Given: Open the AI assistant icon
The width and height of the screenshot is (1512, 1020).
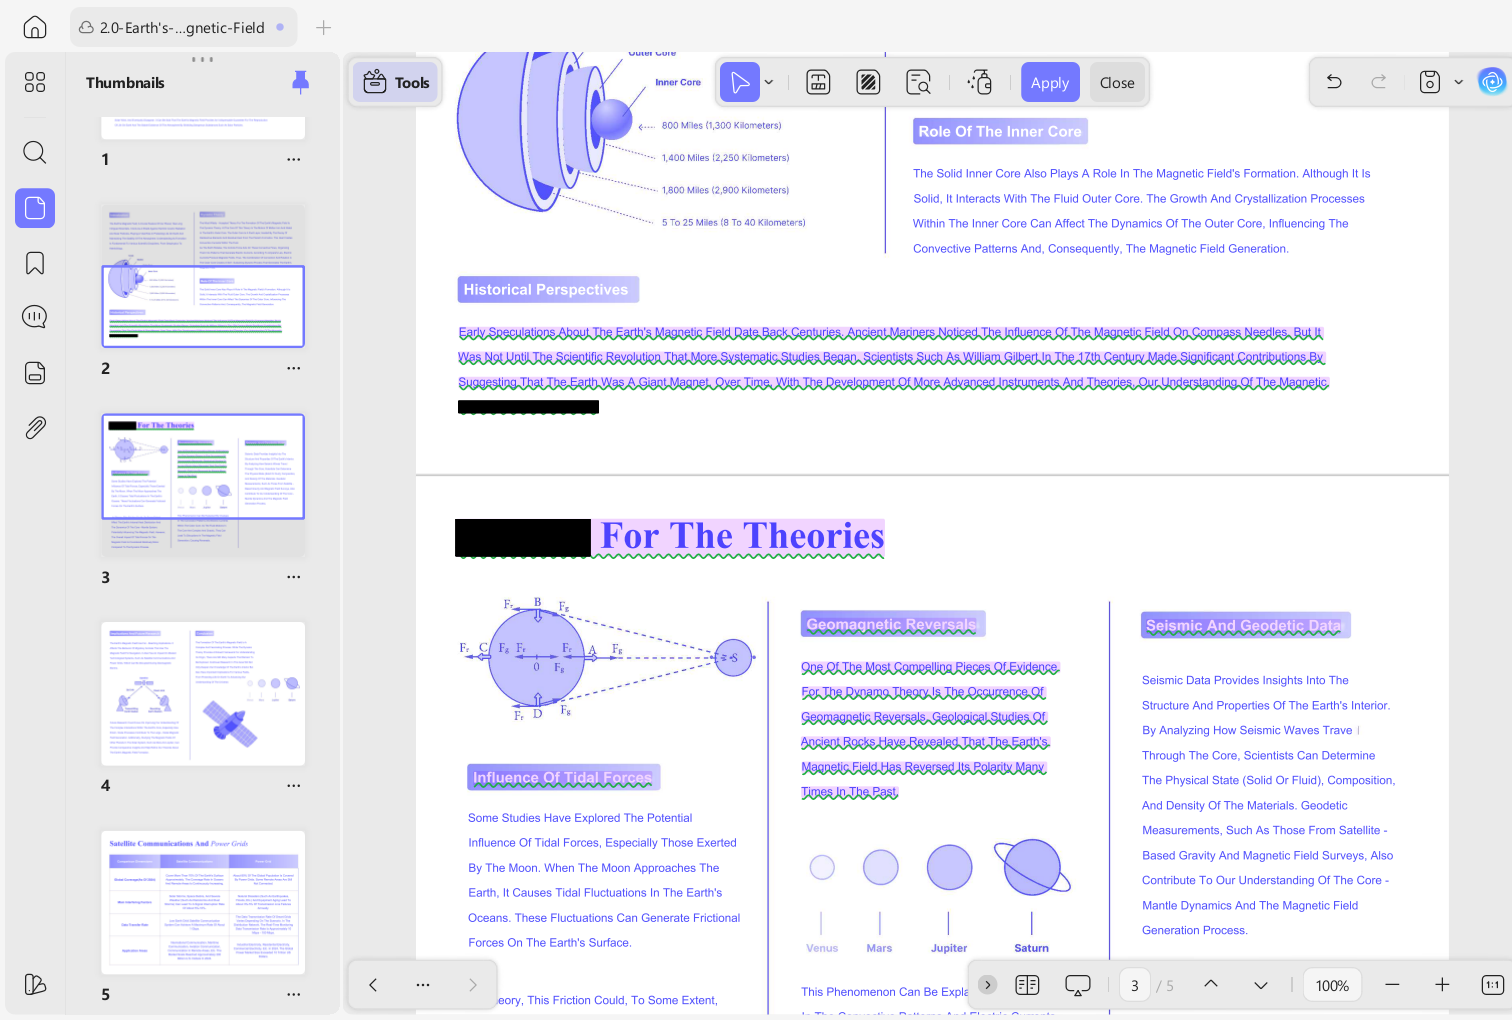Looking at the screenshot, I should 1492,82.
